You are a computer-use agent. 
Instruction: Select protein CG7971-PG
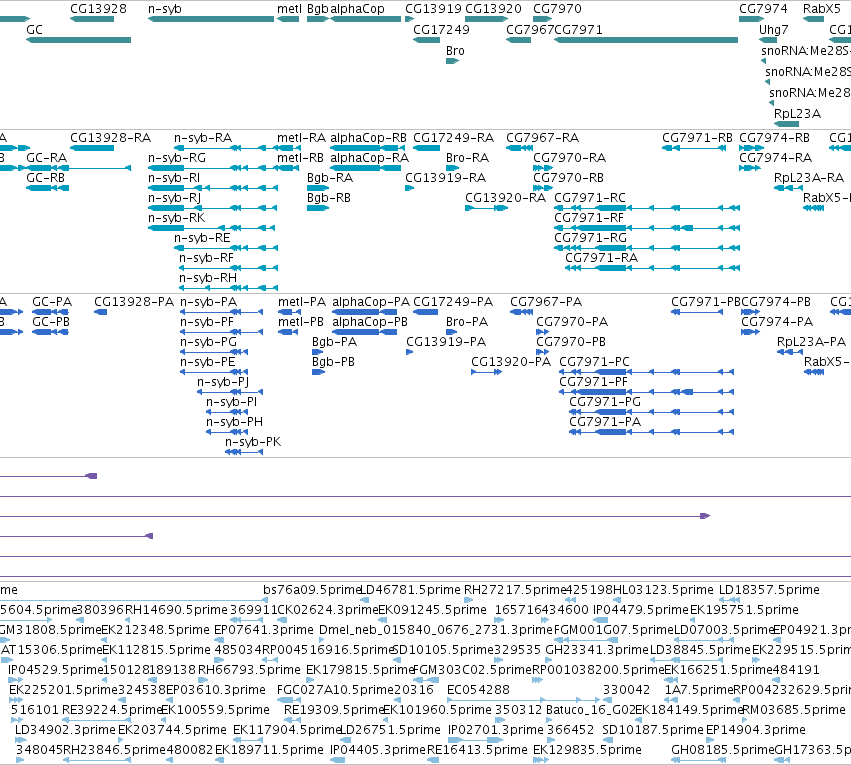coord(605,402)
